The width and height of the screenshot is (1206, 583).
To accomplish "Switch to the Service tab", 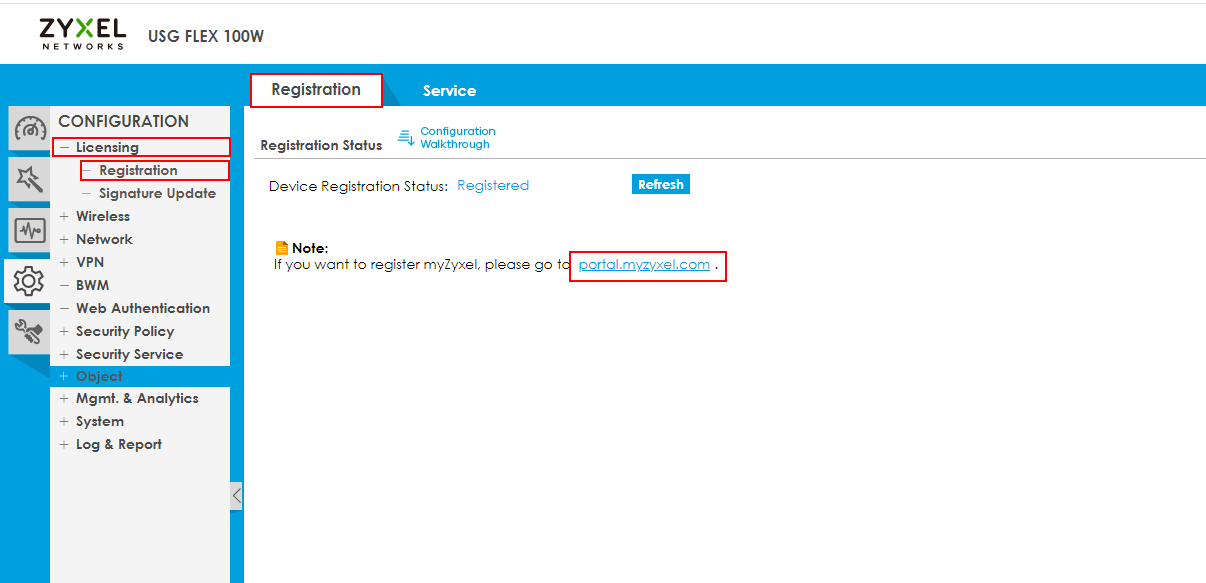I will (x=449, y=91).
